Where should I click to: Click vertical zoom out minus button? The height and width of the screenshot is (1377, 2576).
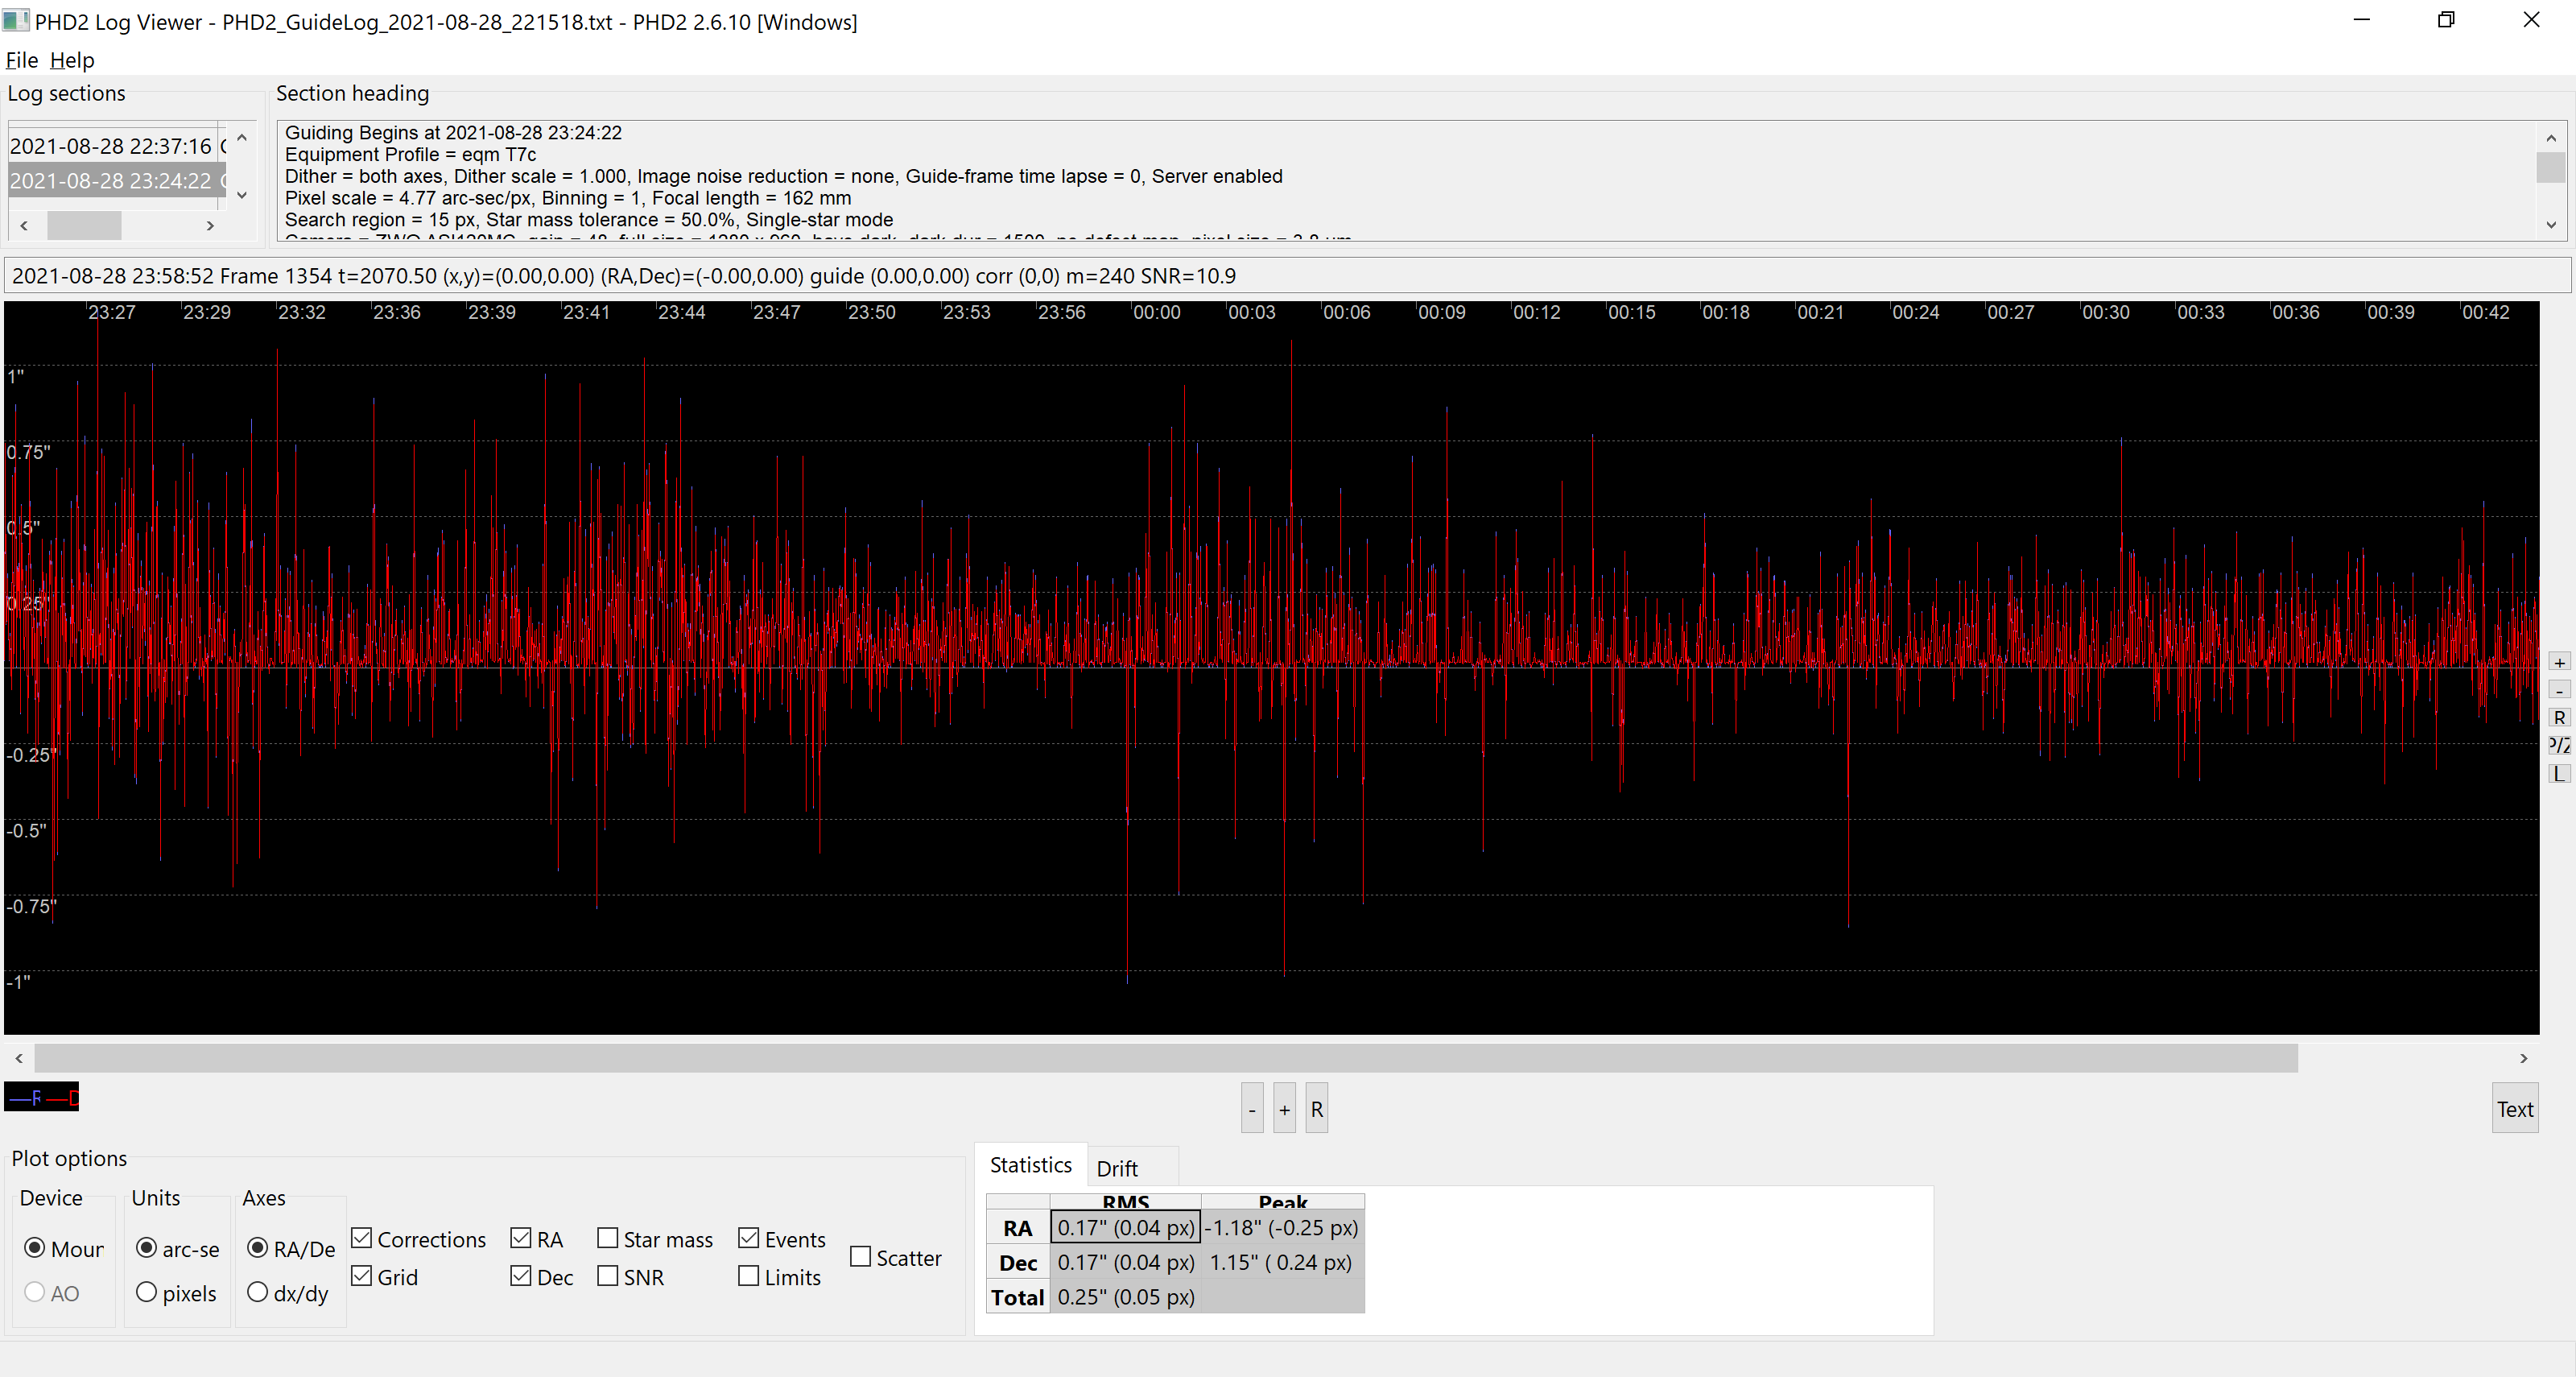point(2558,690)
